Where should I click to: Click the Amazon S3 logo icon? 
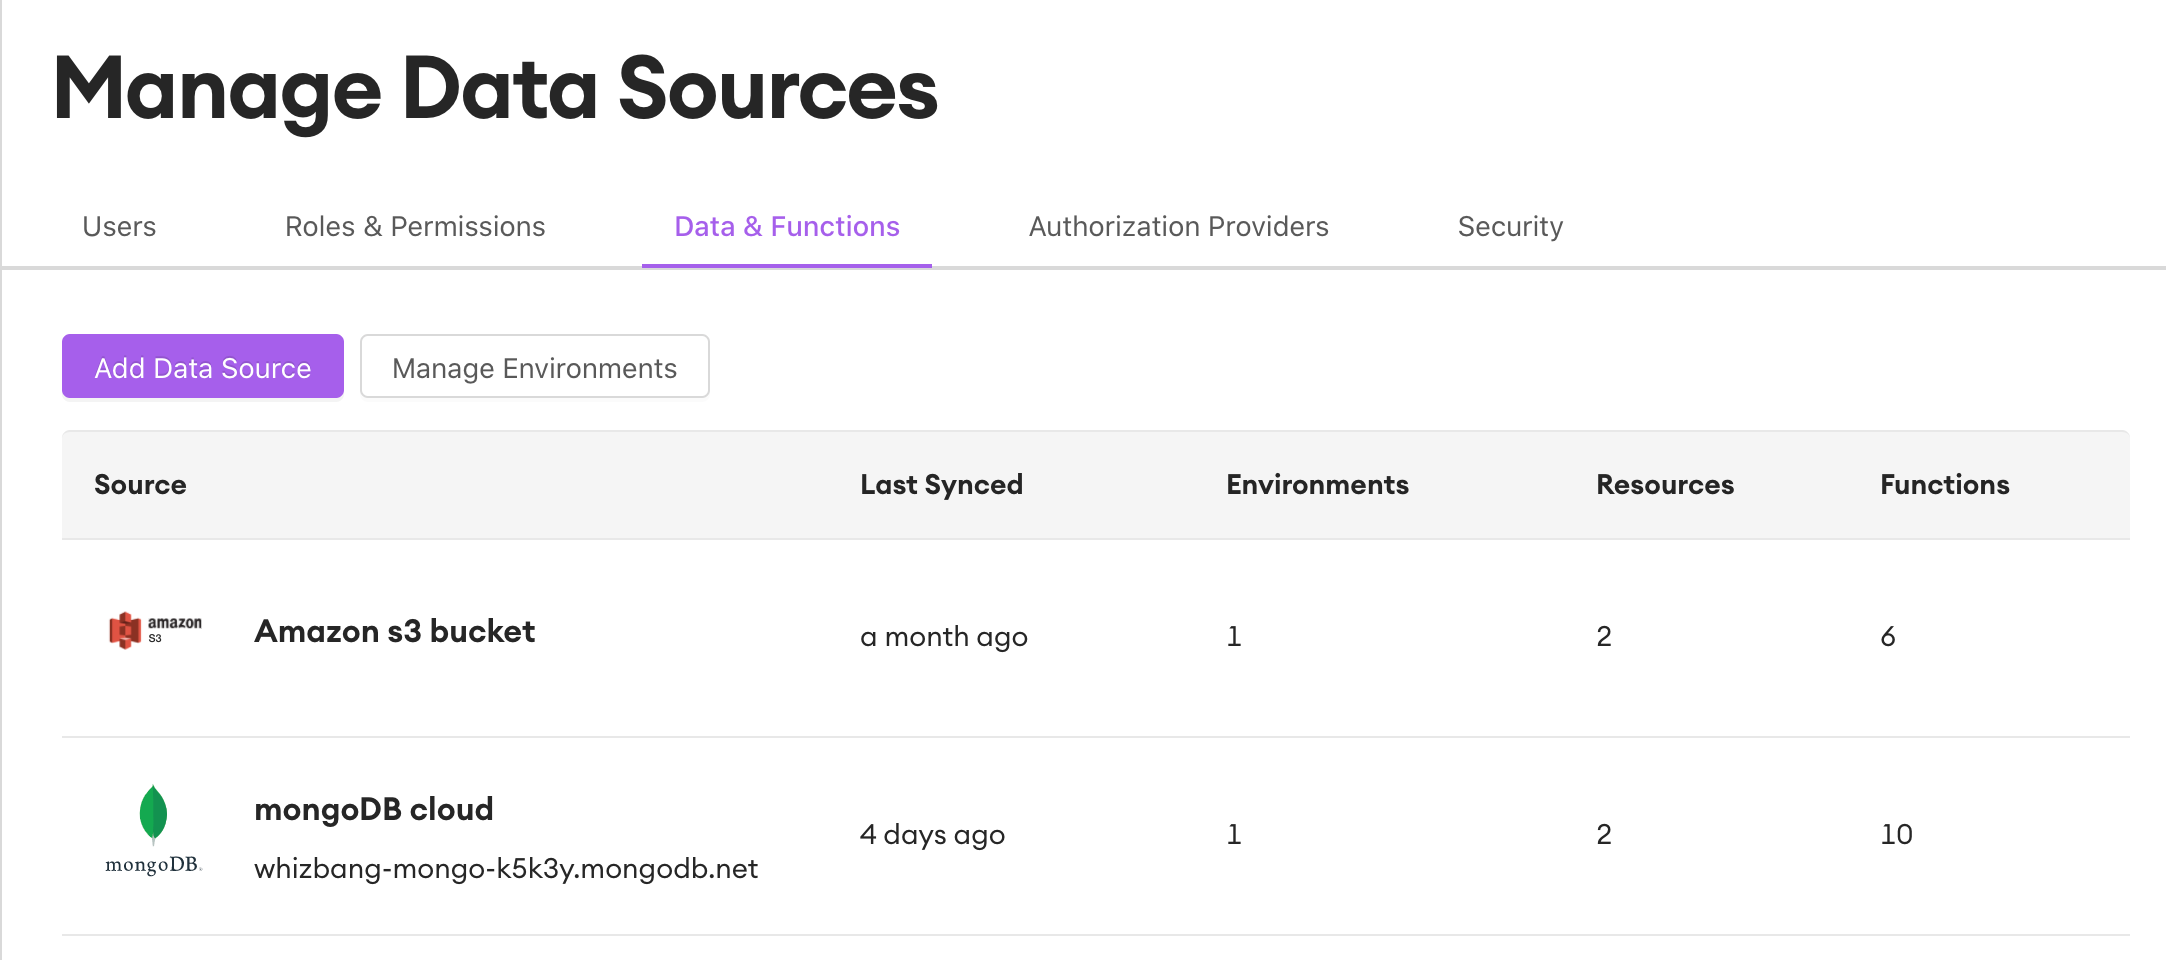click(x=154, y=630)
